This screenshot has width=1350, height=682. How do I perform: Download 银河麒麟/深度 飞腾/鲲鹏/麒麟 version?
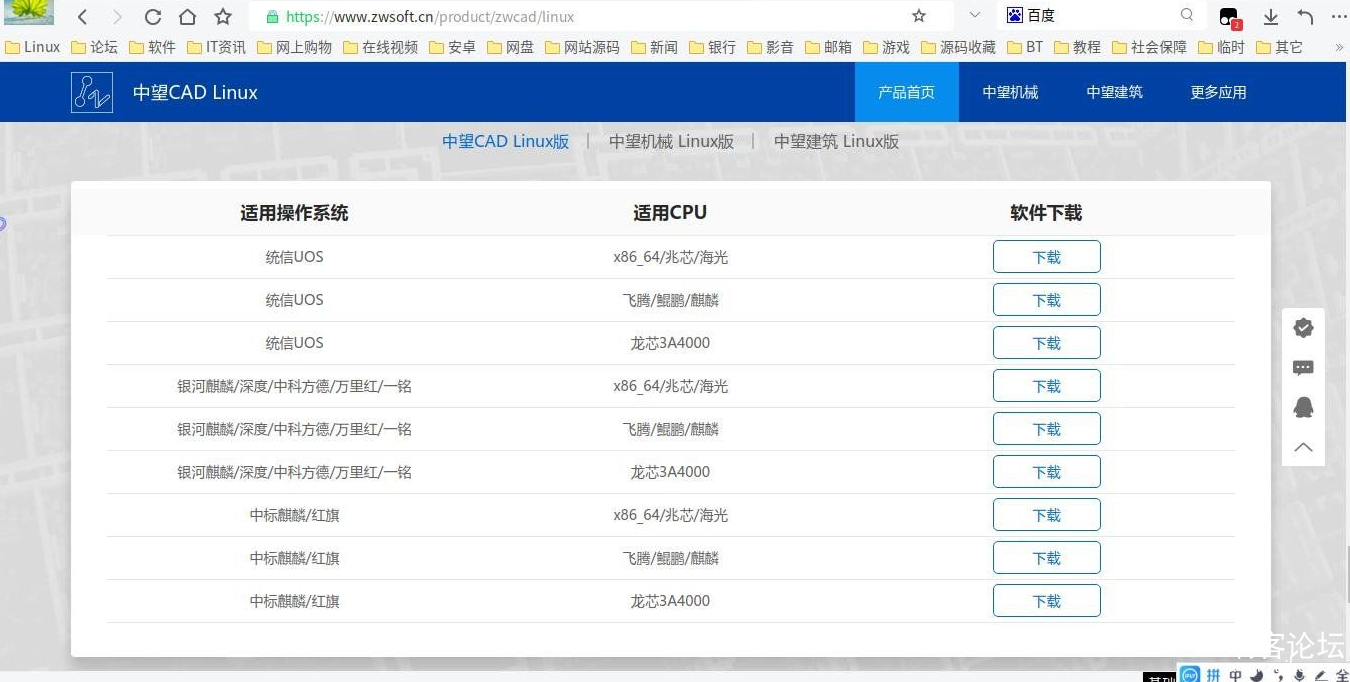(x=1046, y=429)
